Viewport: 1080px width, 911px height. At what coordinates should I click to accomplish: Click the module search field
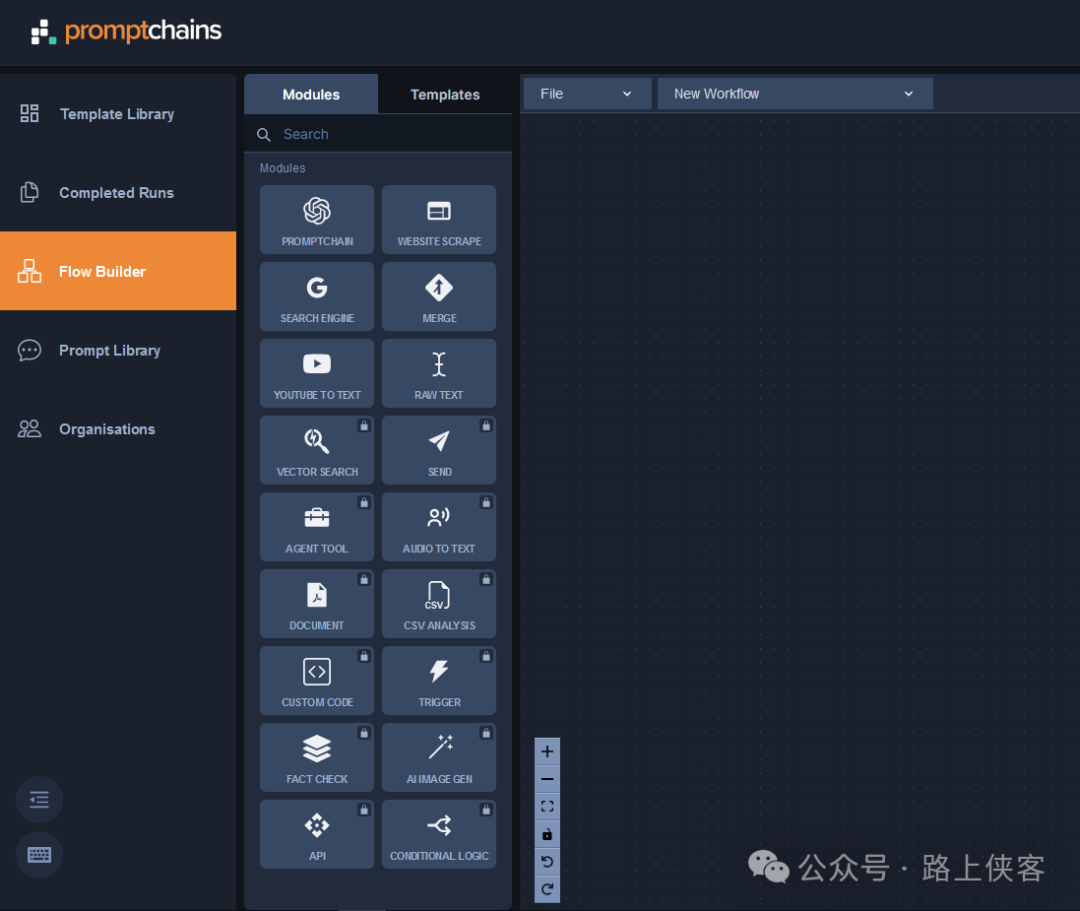click(x=378, y=134)
